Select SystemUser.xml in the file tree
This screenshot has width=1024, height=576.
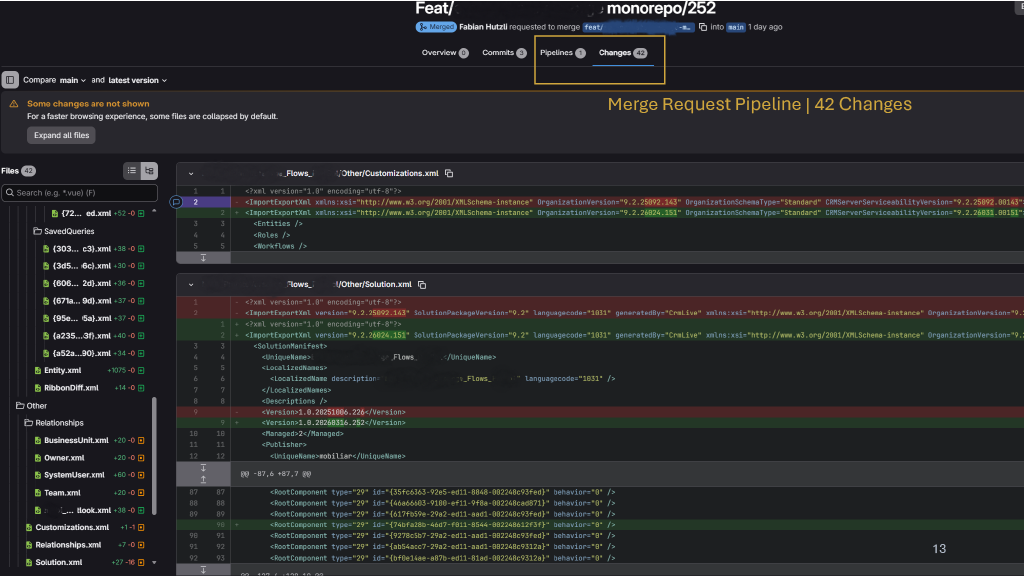(x=73, y=475)
